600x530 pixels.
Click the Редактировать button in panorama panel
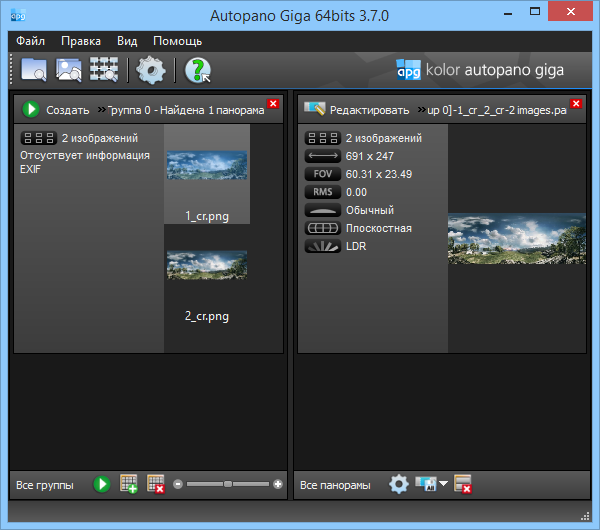click(x=357, y=108)
